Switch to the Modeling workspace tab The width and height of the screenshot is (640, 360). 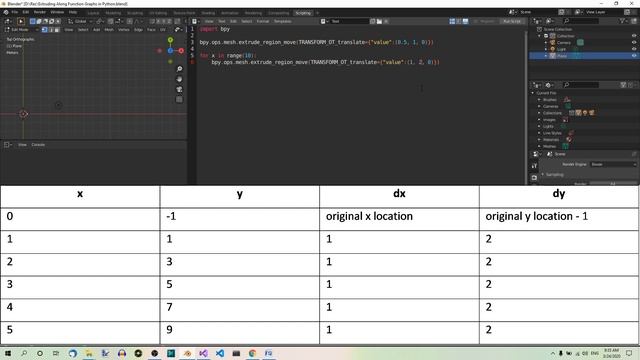click(113, 13)
